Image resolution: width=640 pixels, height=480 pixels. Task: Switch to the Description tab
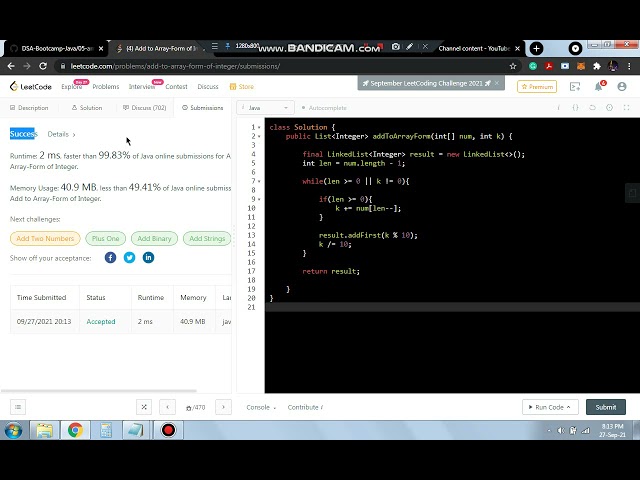tap(29, 108)
